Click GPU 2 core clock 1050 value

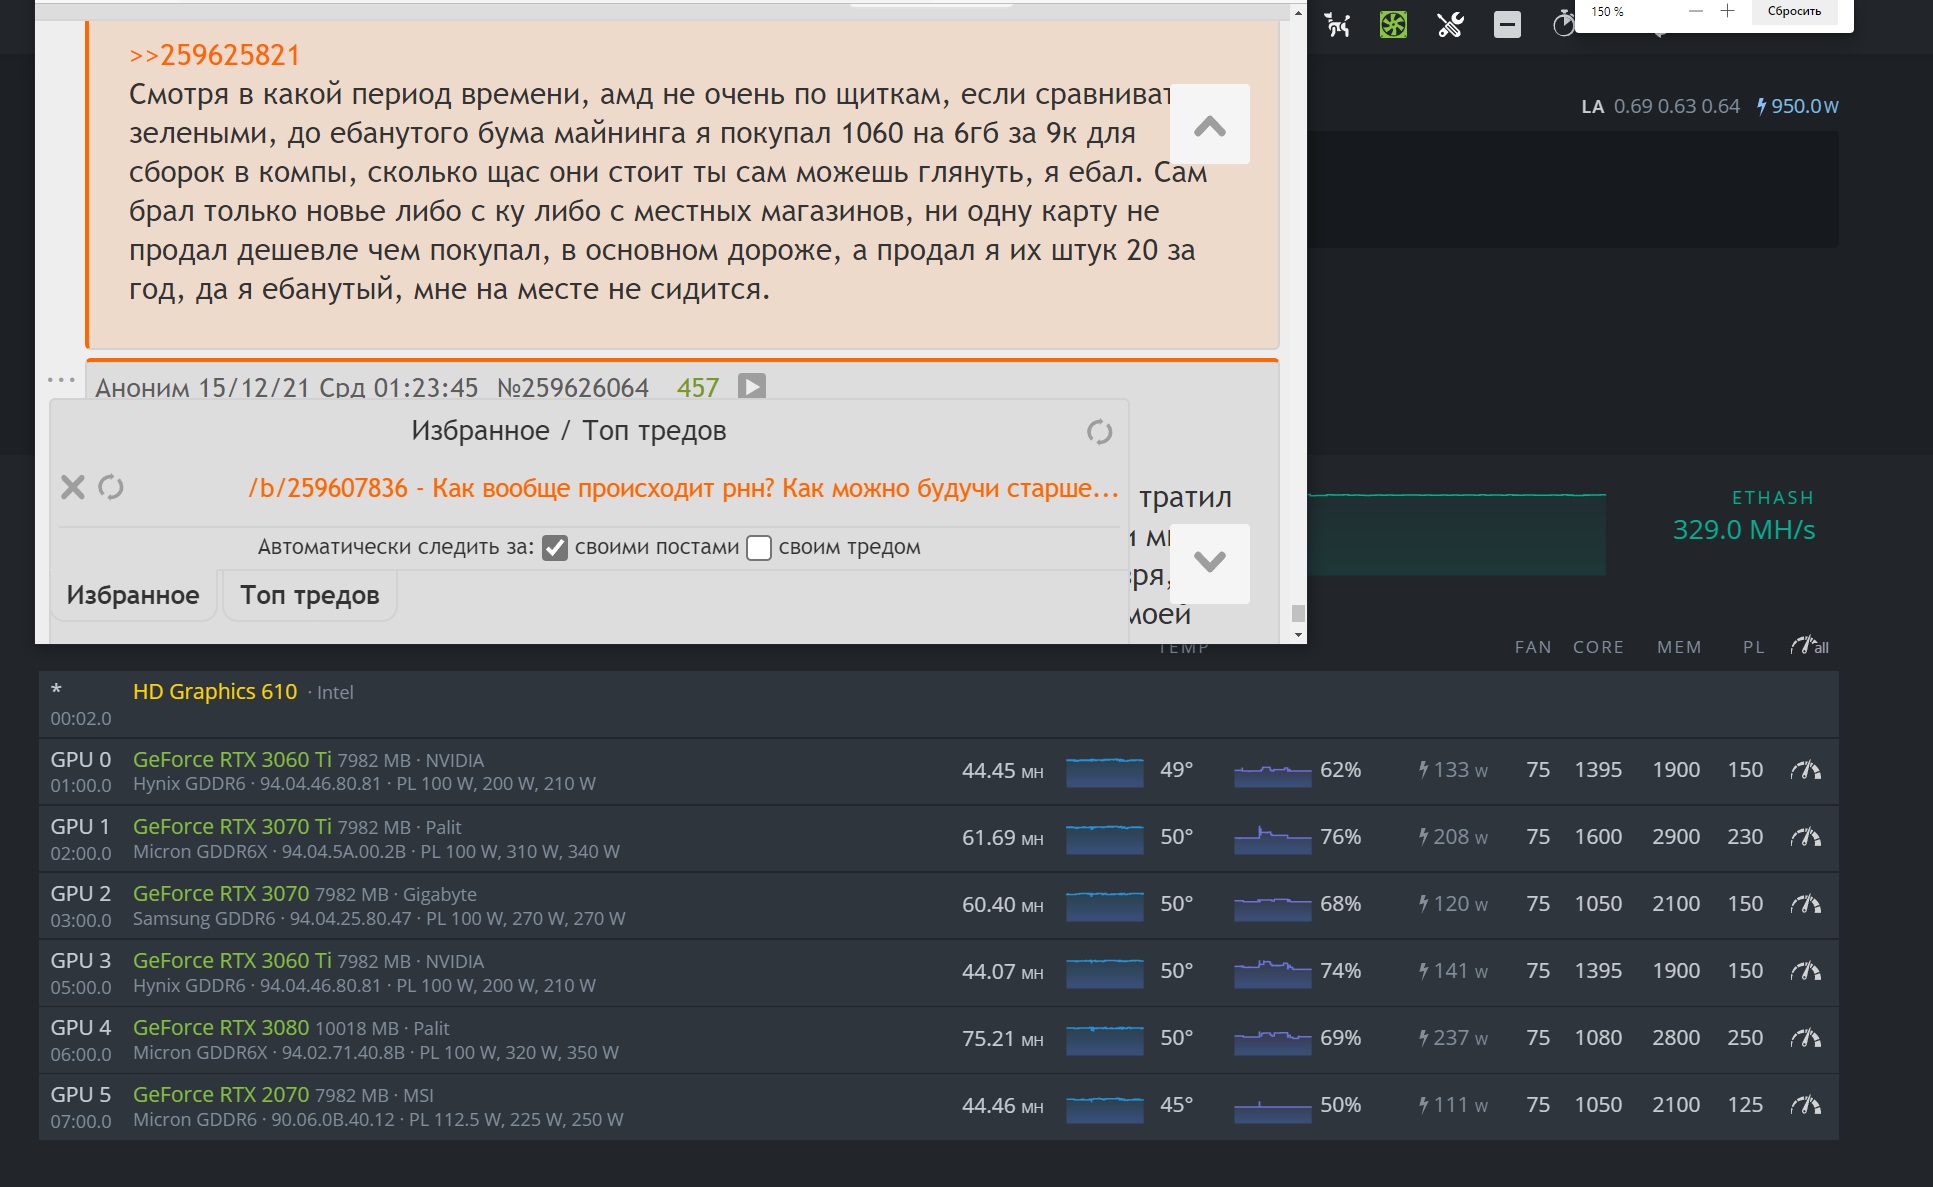click(x=1598, y=904)
